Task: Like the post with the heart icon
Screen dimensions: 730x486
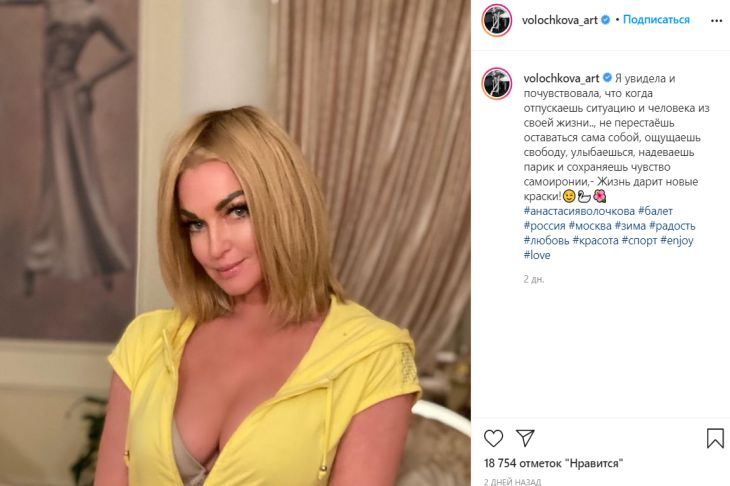Action: [x=493, y=438]
